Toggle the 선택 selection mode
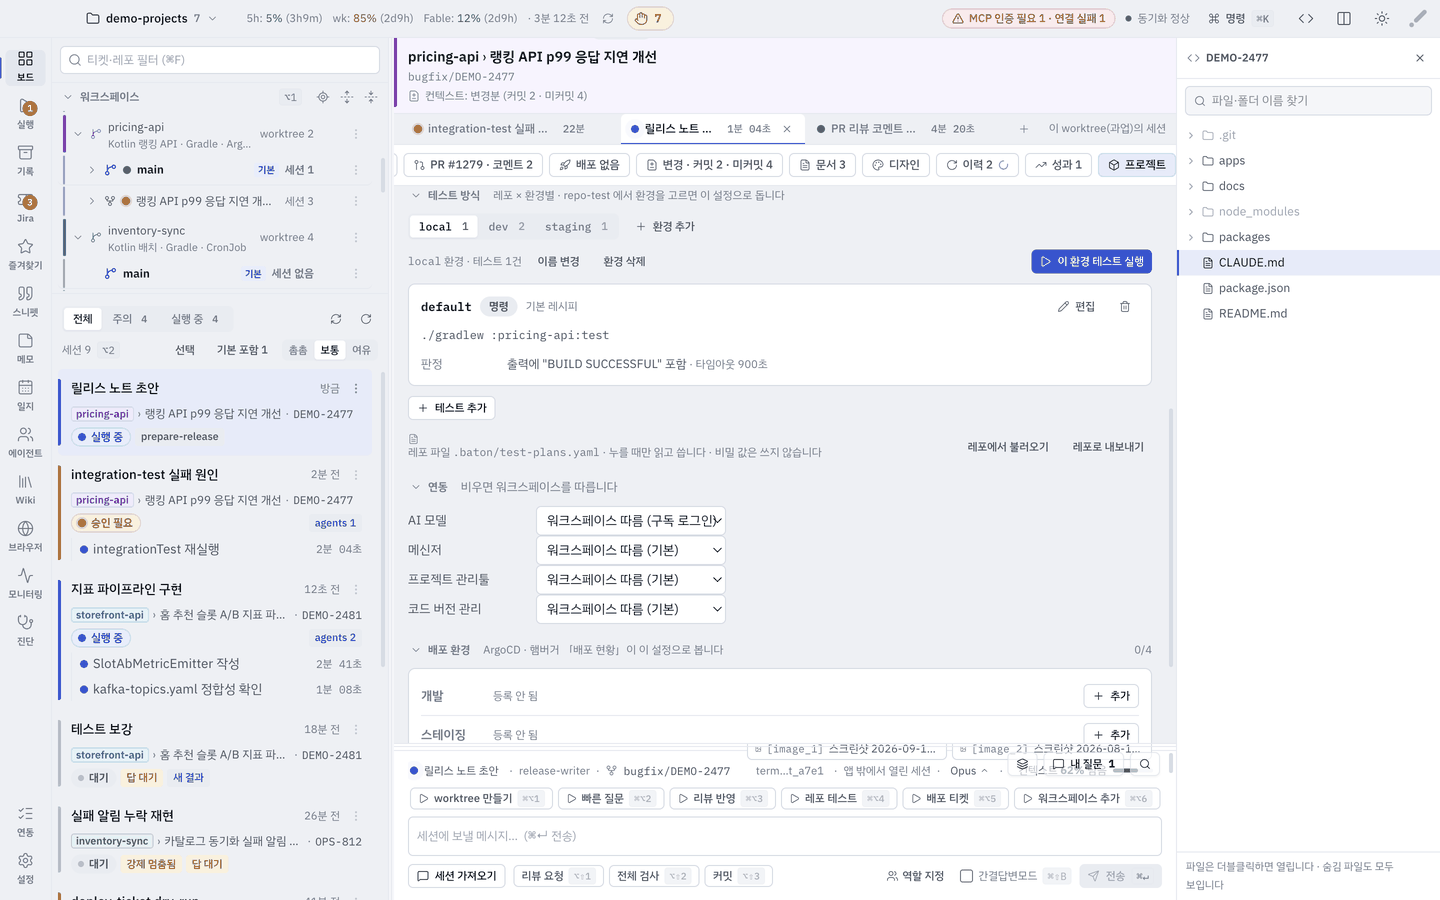Screen dimensions: 1440x900 click(x=185, y=350)
